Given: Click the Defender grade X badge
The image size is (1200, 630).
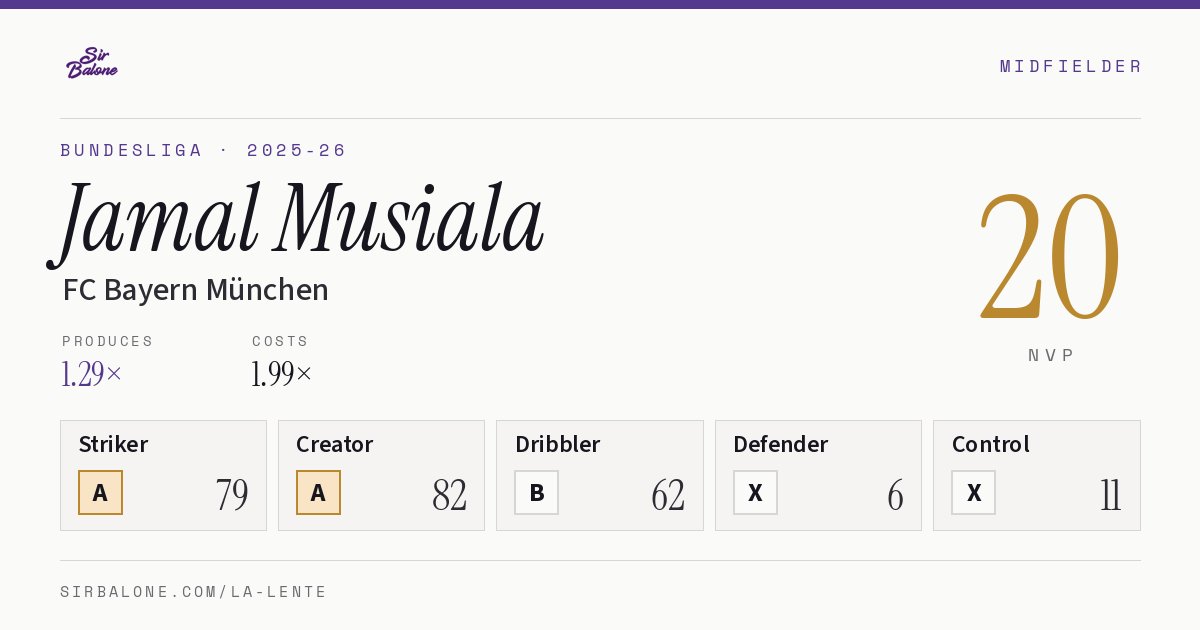Looking at the screenshot, I should [755, 492].
